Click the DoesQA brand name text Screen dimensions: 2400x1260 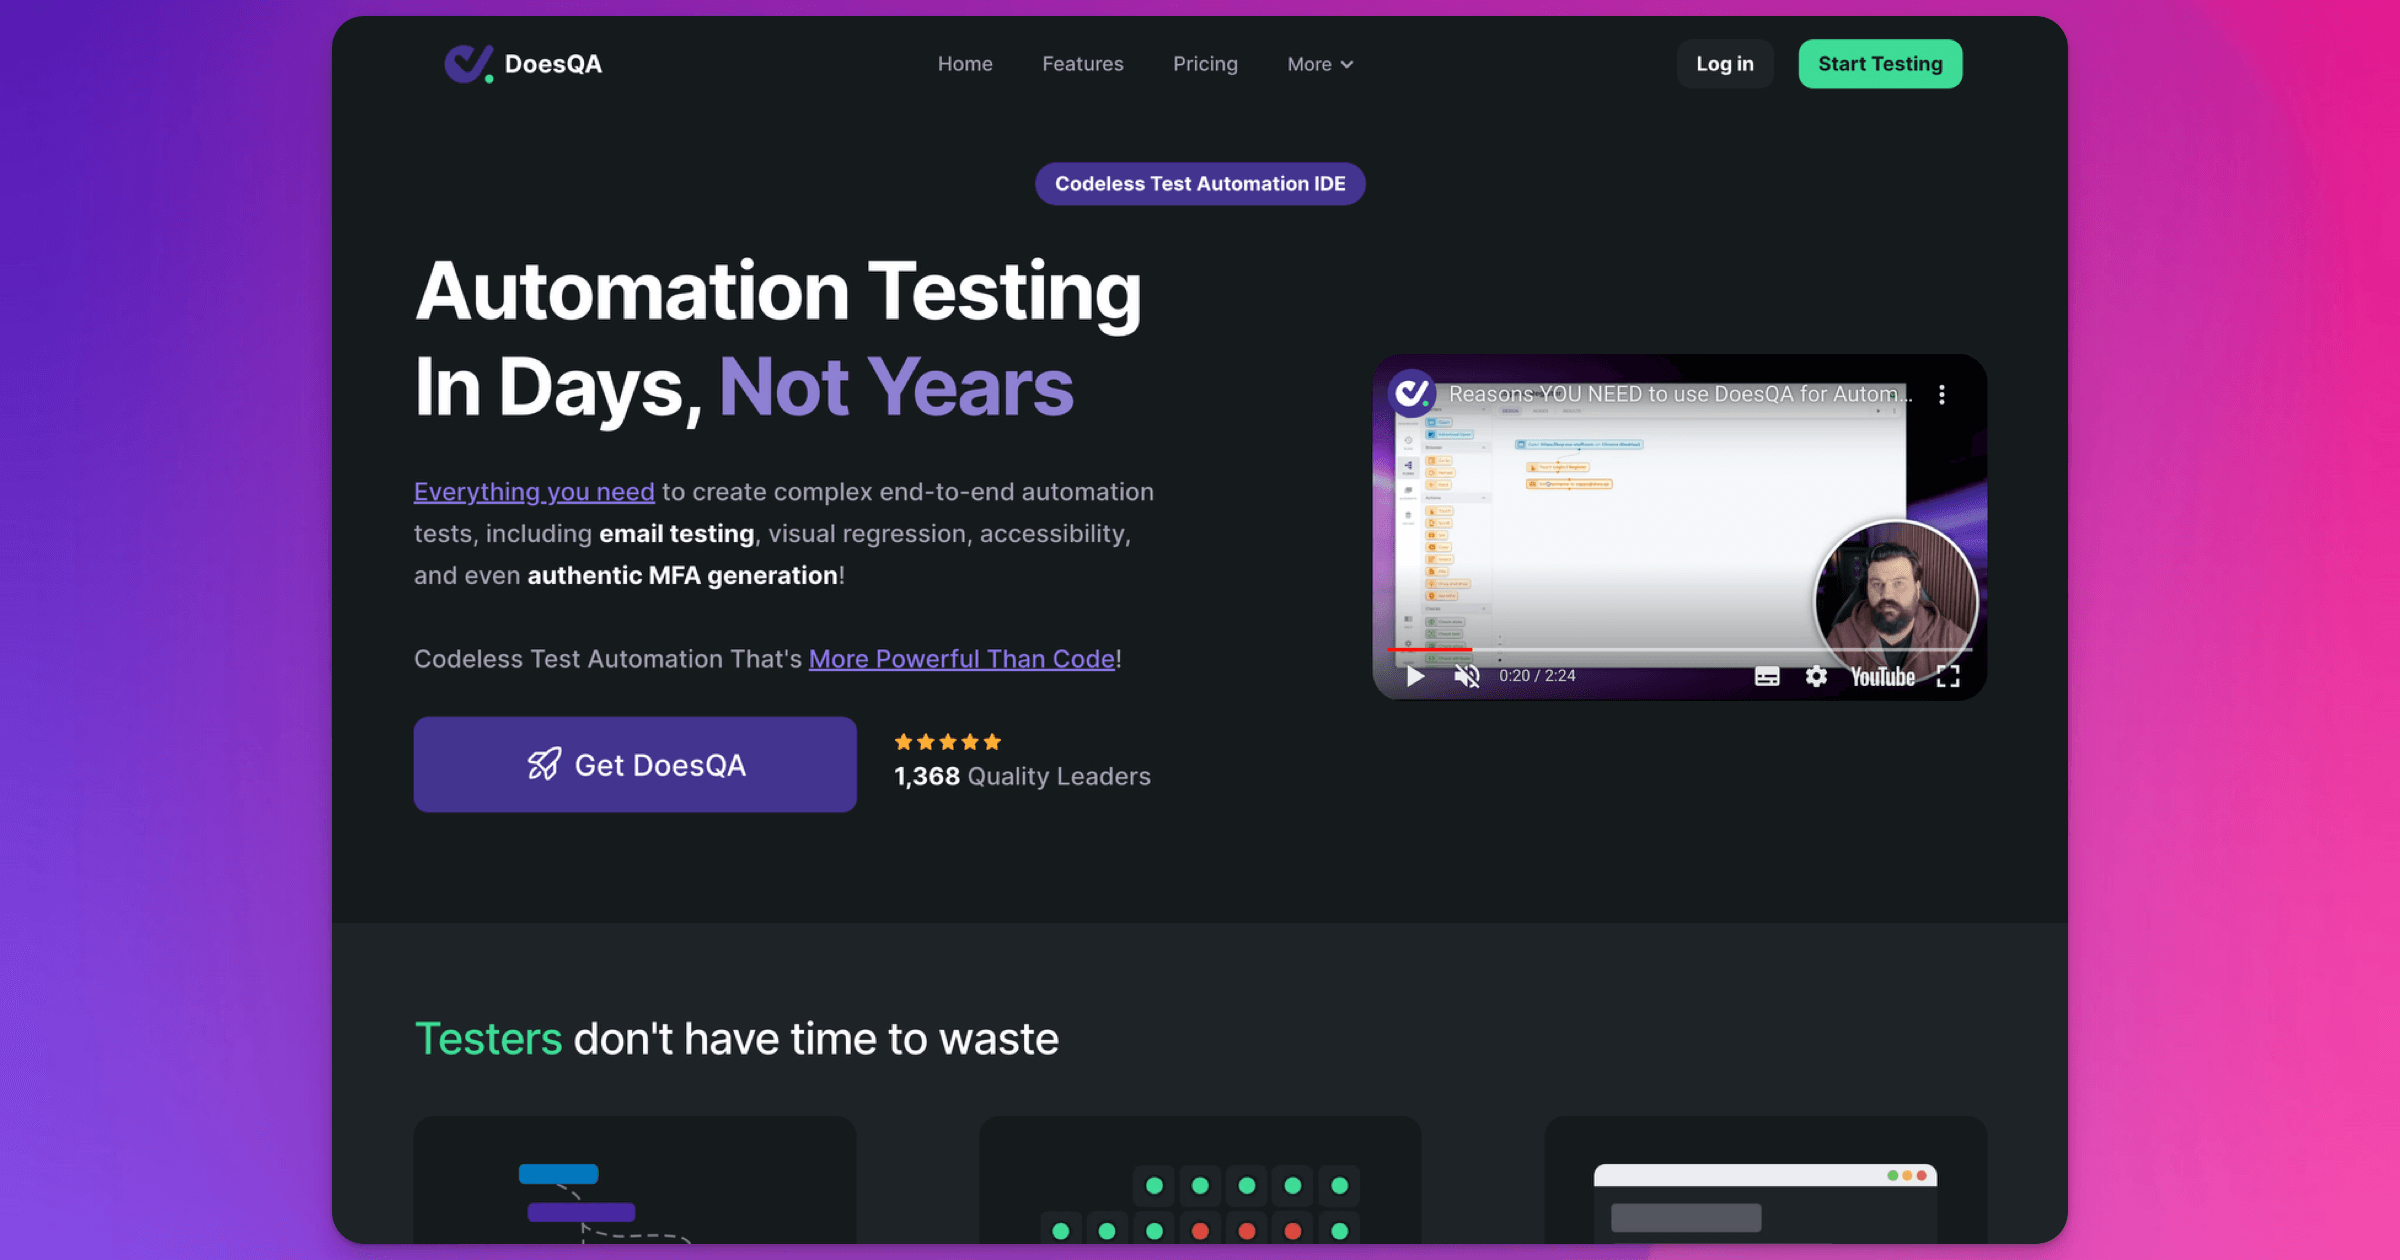pyautogui.click(x=553, y=64)
